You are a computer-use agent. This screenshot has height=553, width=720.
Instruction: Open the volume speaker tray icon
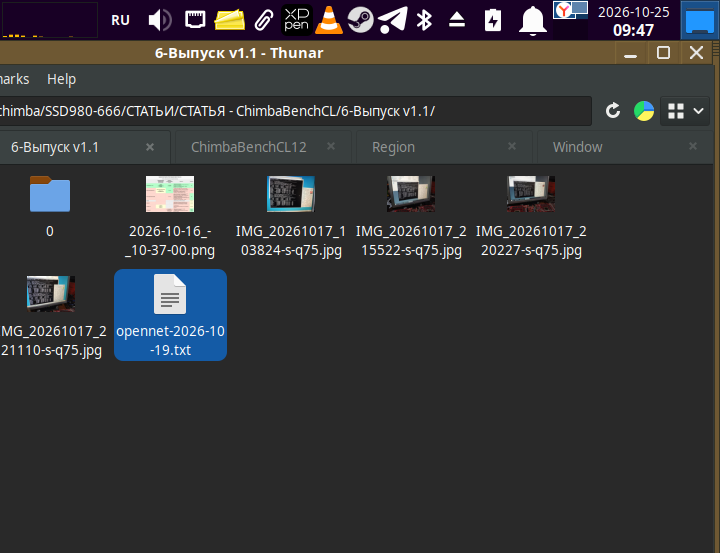click(x=160, y=20)
